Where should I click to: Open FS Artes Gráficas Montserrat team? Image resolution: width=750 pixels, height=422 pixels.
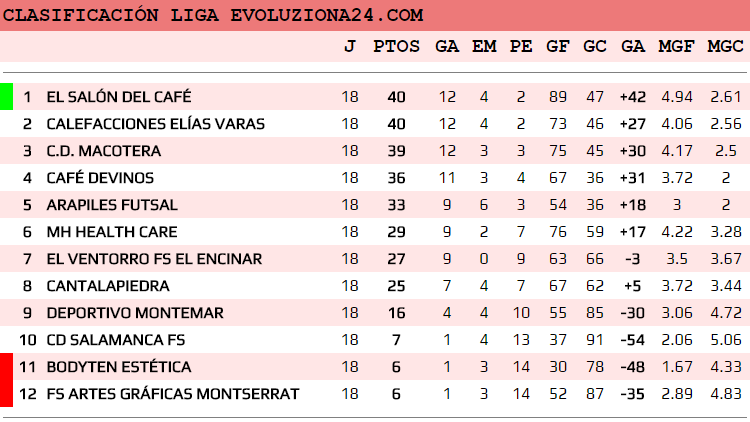(x=172, y=394)
